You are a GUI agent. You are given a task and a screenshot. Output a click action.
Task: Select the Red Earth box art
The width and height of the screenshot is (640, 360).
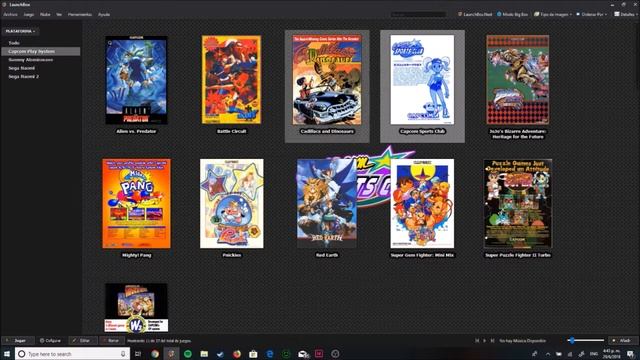tap(327, 204)
